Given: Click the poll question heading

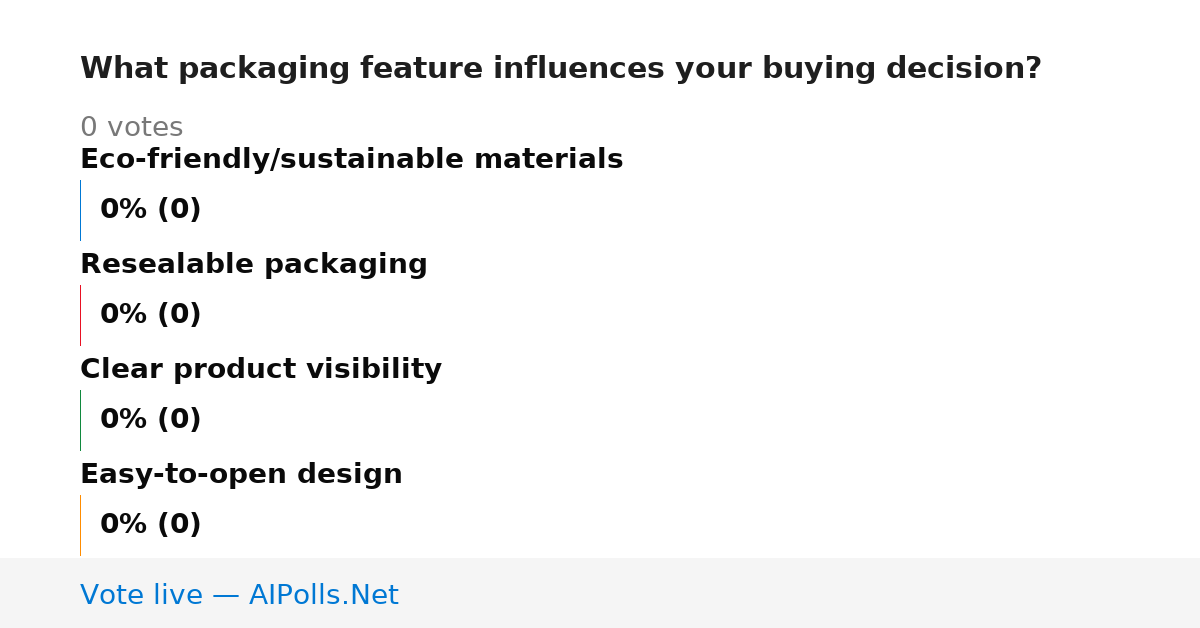Looking at the screenshot, I should tap(561, 69).
